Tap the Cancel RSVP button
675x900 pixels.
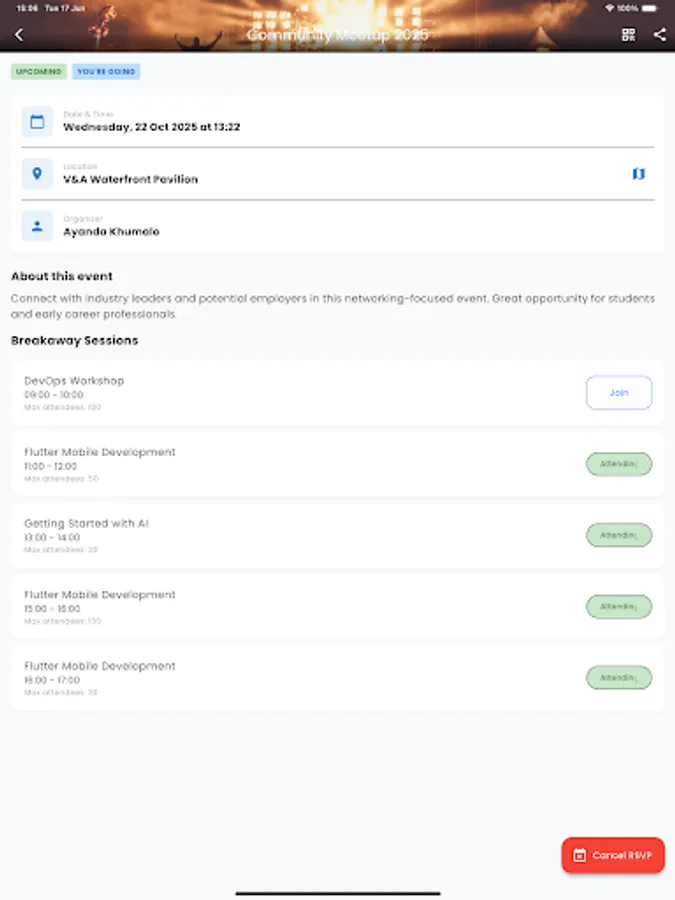tap(612, 855)
